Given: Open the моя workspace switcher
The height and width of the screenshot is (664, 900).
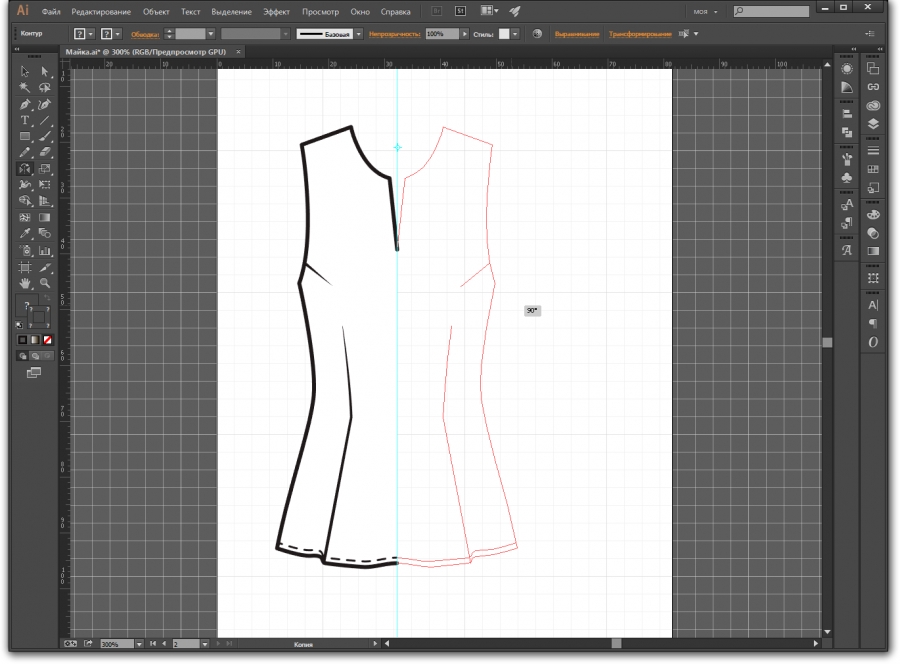Looking at the screenshot, I should click(x=705, y=11).
